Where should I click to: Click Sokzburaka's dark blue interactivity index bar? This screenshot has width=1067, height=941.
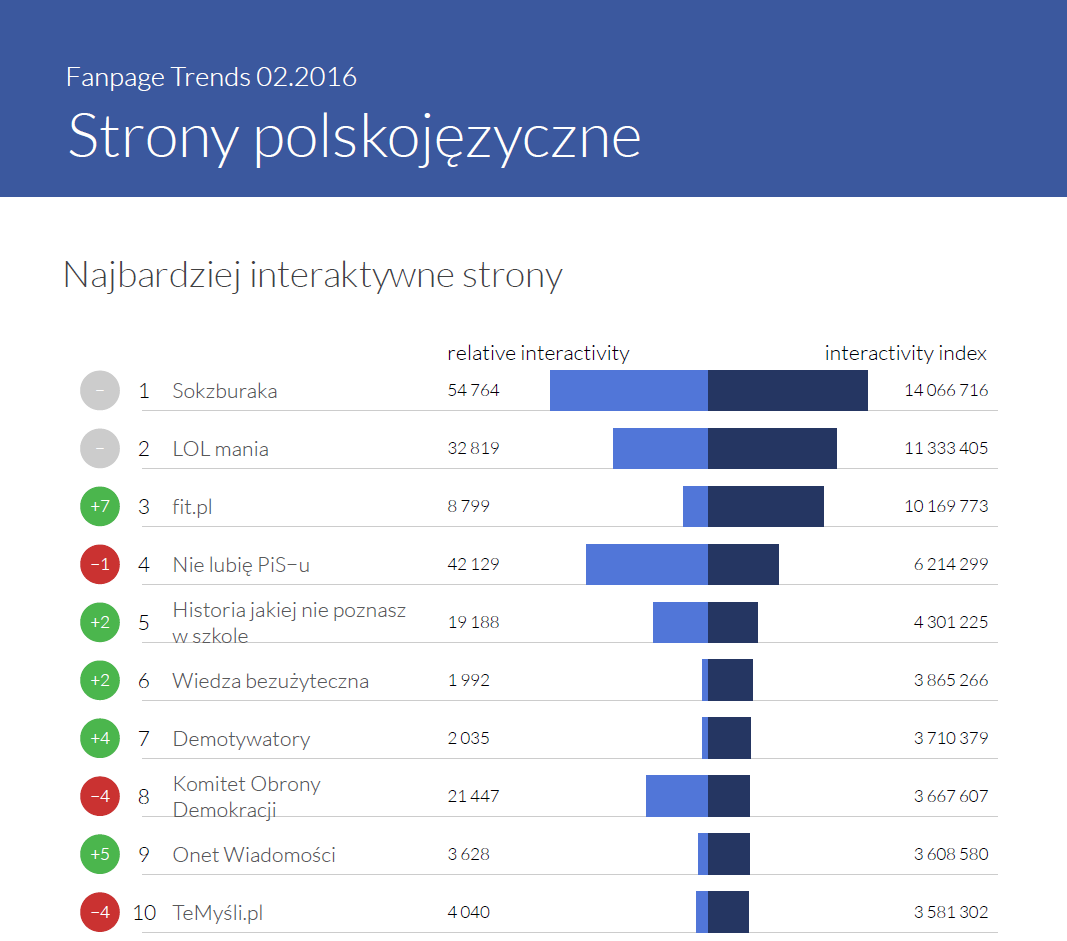coord(787,390)
